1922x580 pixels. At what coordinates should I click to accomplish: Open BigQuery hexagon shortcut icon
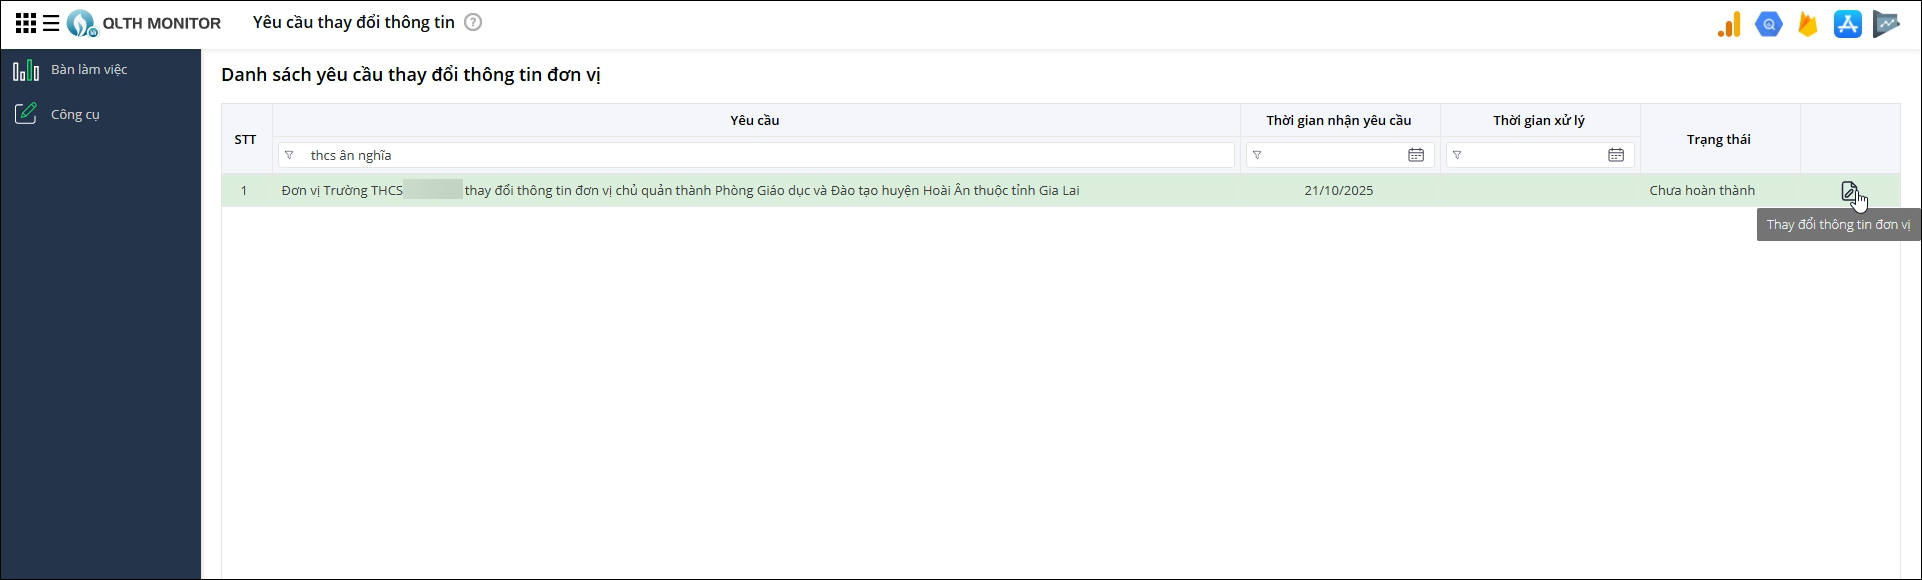coord(1768,24)
